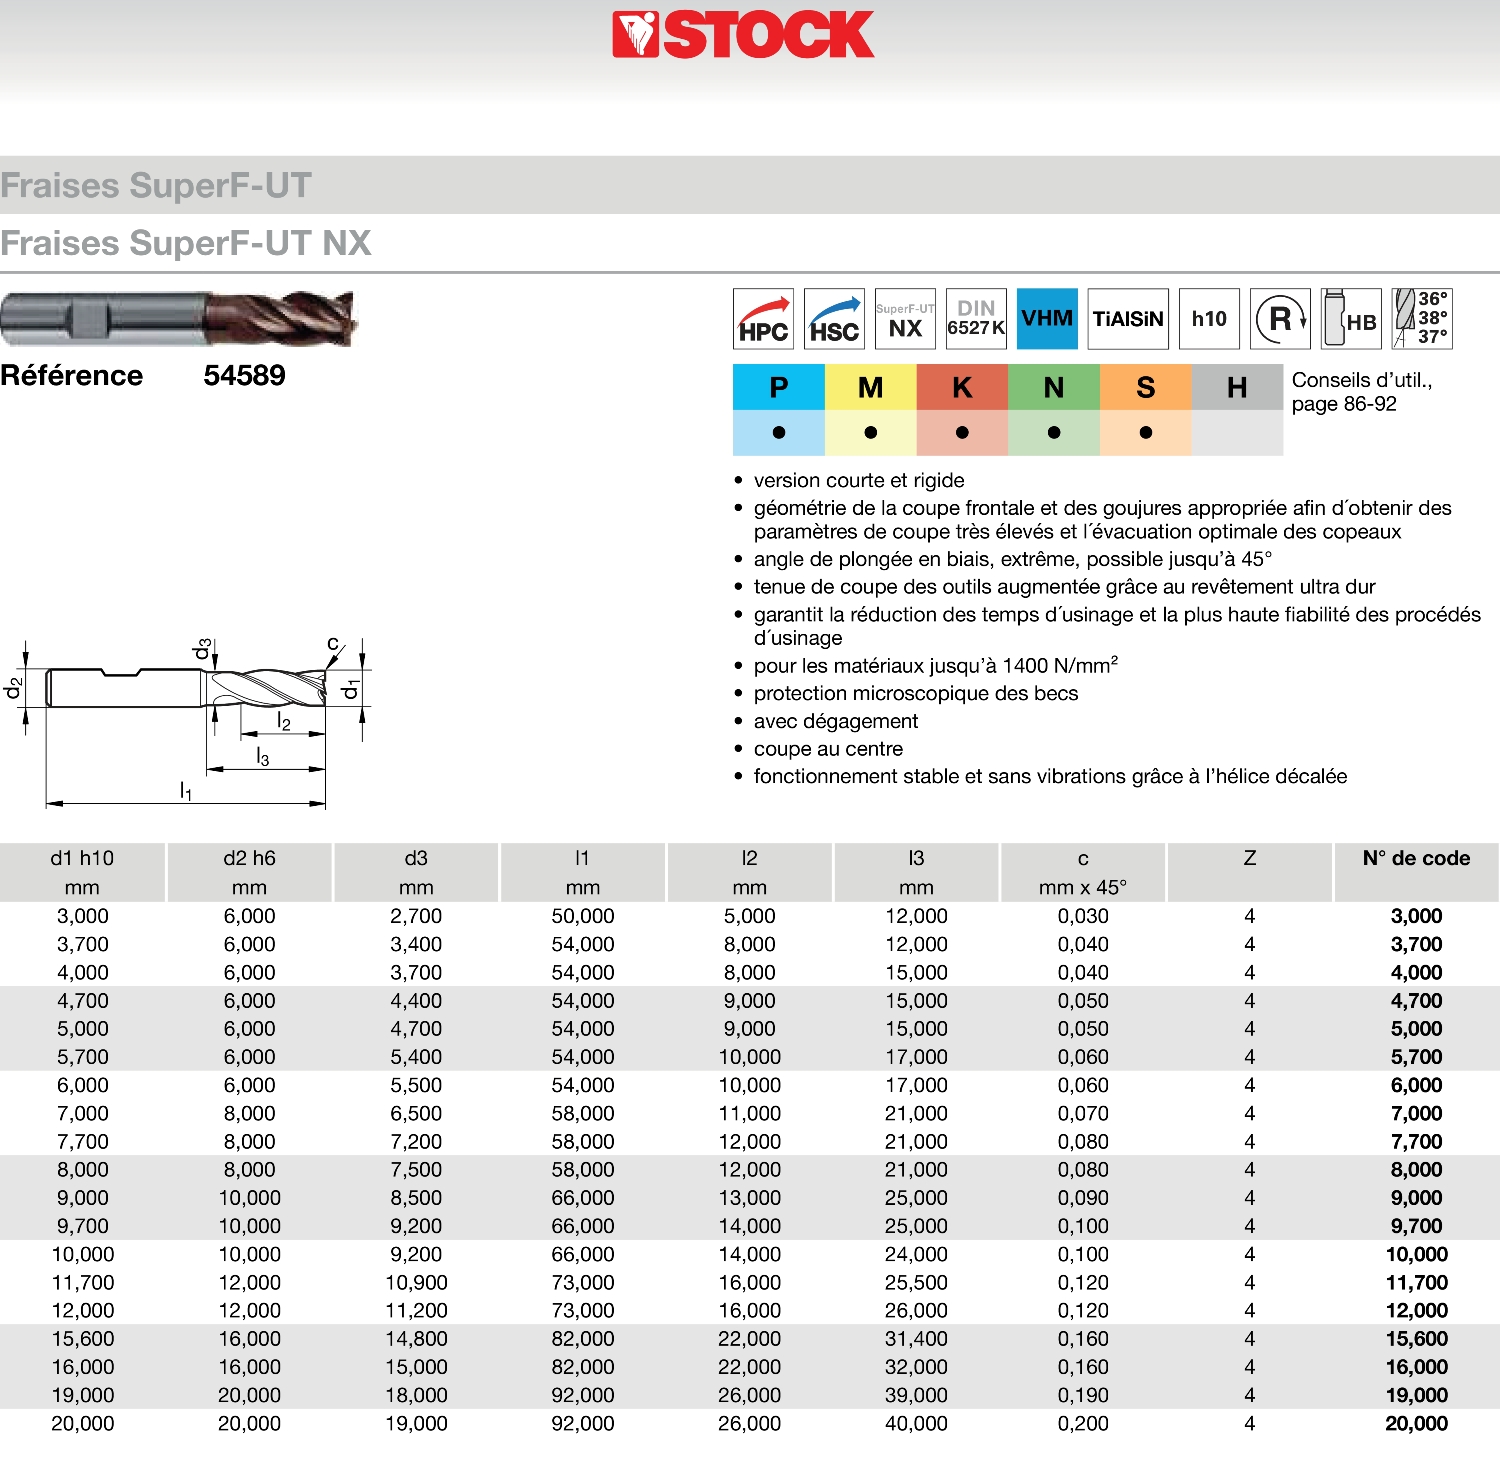Click the HB shank icon
This screenshot has height=1457, width=1500.
coord(1351,319)
